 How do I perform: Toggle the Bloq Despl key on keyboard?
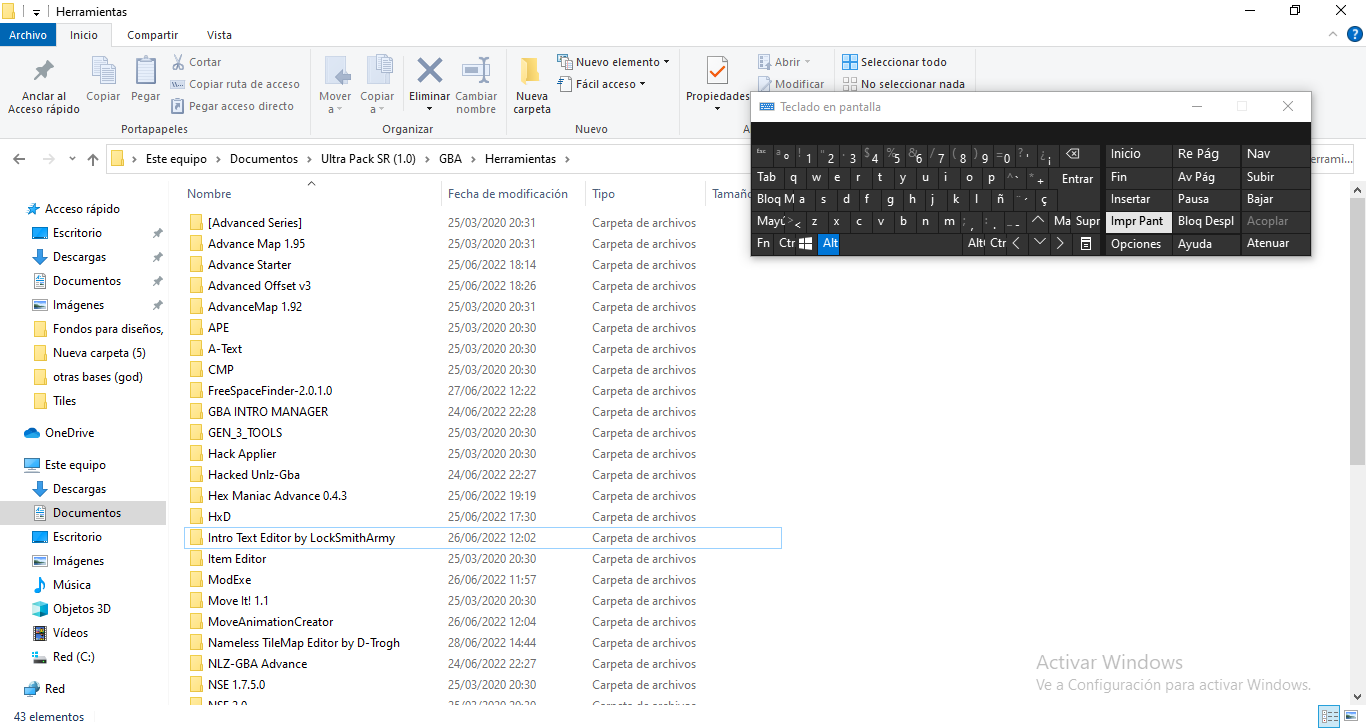pos(1205,221)
